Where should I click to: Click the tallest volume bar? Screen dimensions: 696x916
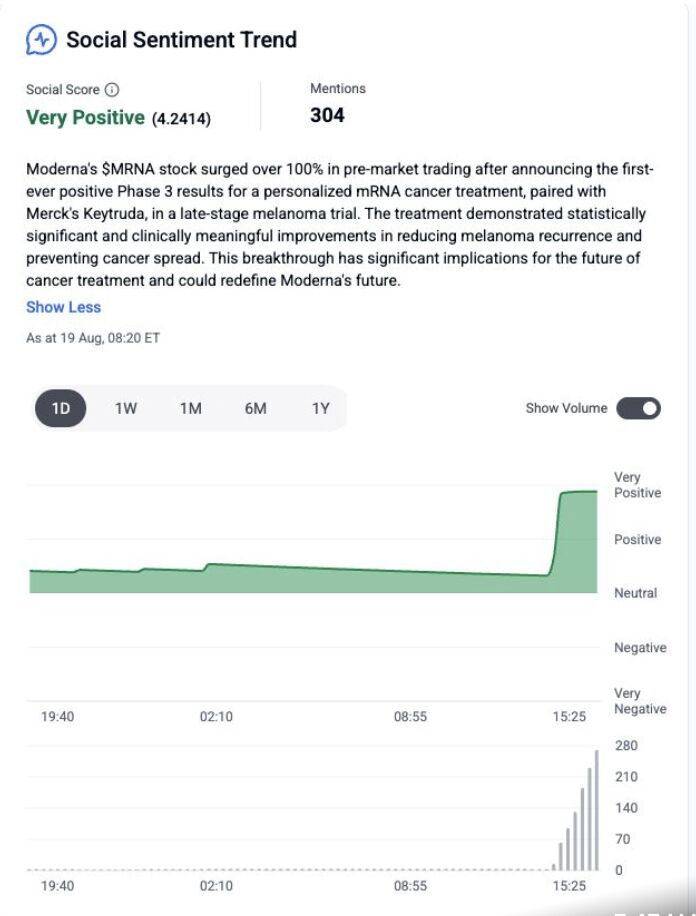point(597,810)
